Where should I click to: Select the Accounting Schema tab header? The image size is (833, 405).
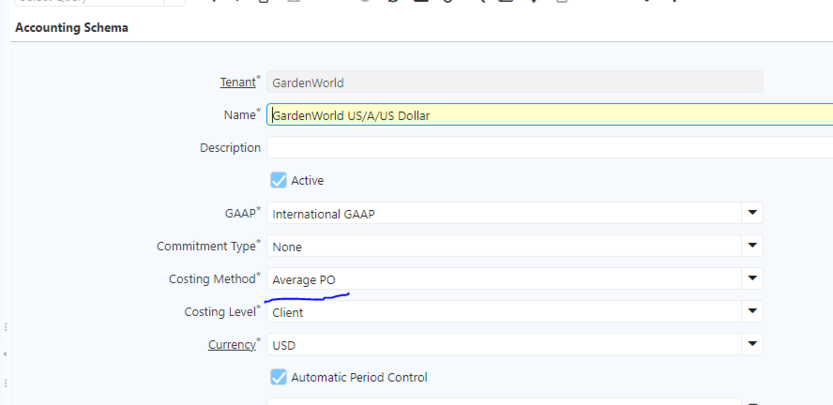pos(71,28)
